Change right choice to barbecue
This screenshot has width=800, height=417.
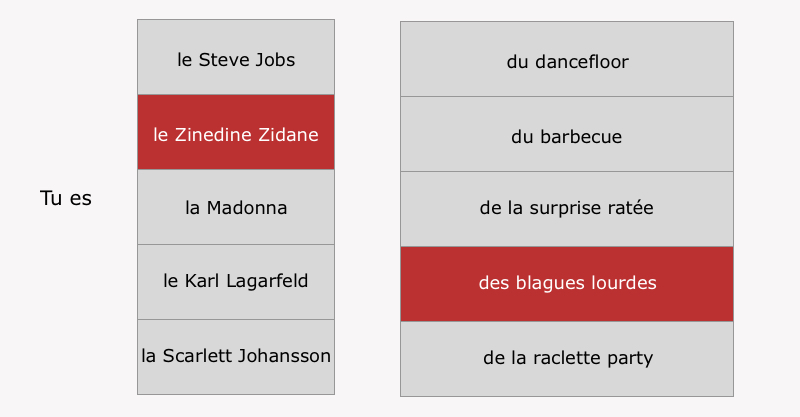pyautogui.click(x=567, y=134)
